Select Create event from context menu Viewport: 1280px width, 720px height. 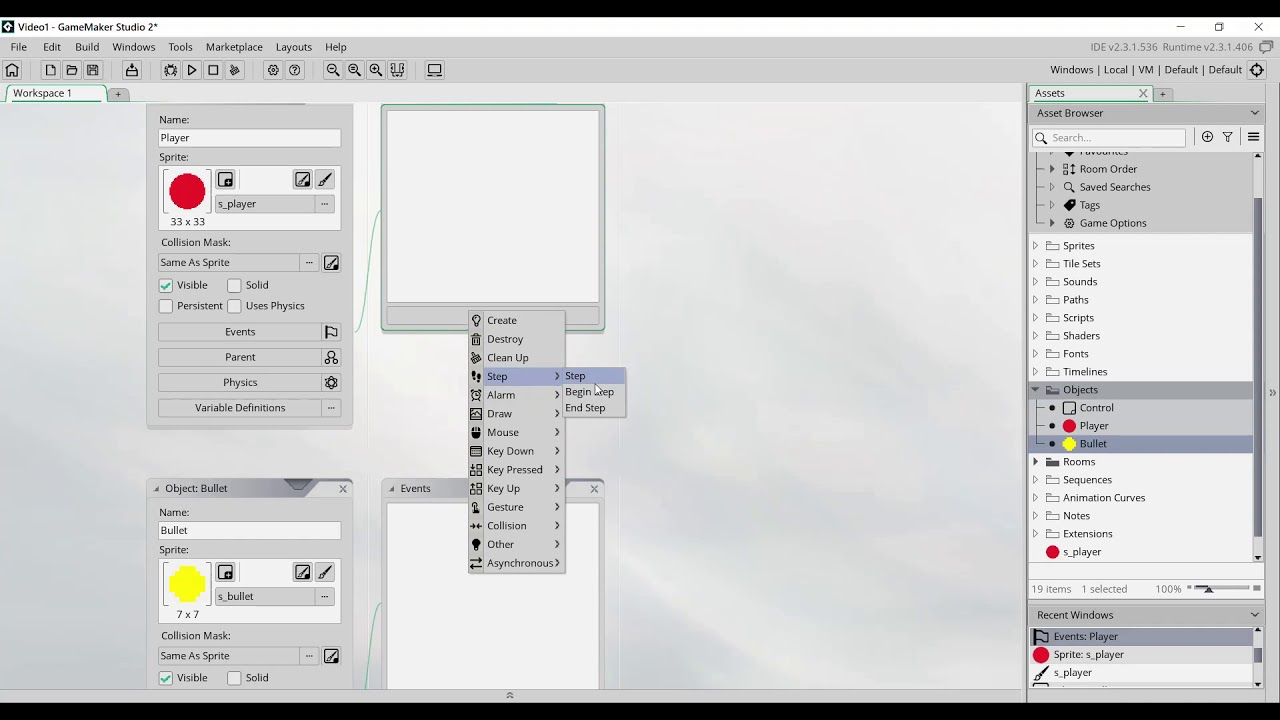516,321
